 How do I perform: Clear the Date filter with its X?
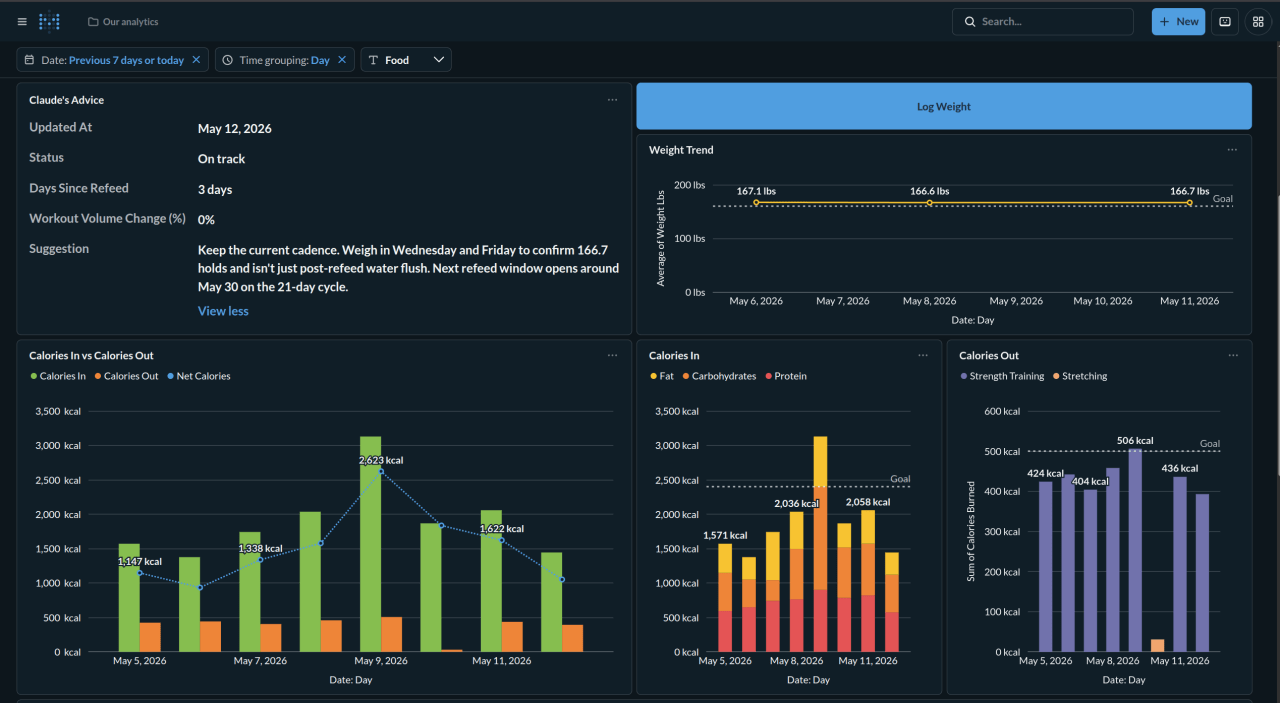(196, 60)
